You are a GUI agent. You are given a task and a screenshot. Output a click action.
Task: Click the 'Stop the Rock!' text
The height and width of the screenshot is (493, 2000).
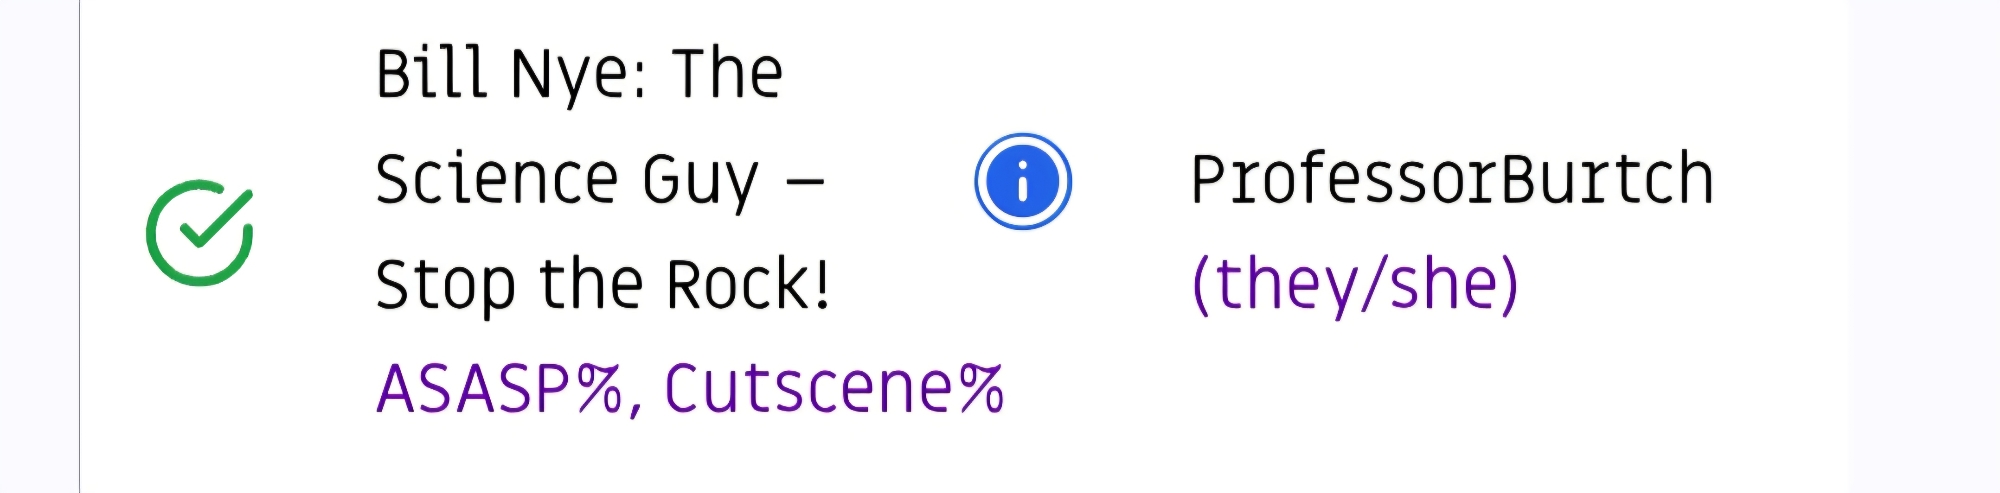click(x=602, y=285)
